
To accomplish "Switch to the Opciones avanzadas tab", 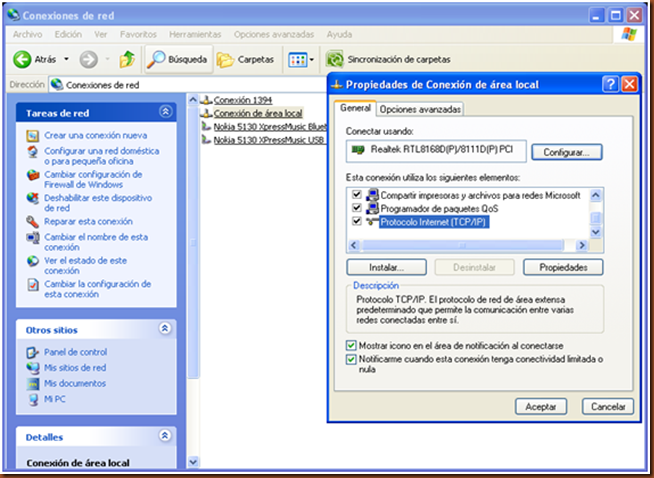I will click(420, 109).
